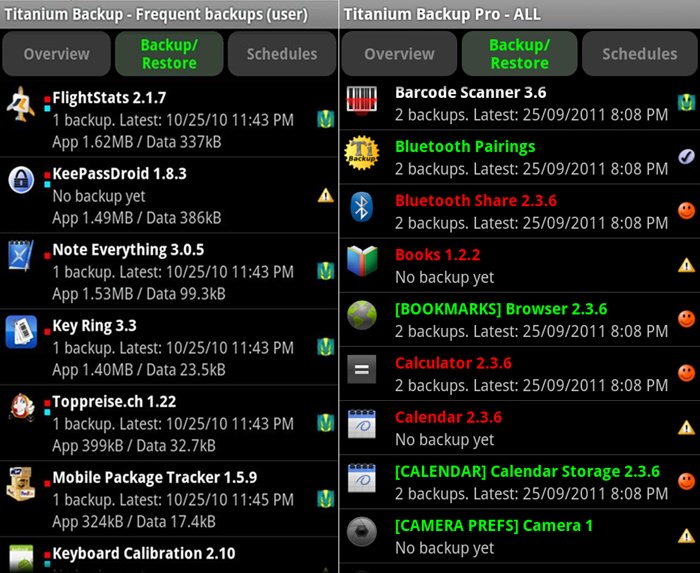Tap the warning triangle for Calendar 2.3.6

pyautogui.click(x=687, y=428)
